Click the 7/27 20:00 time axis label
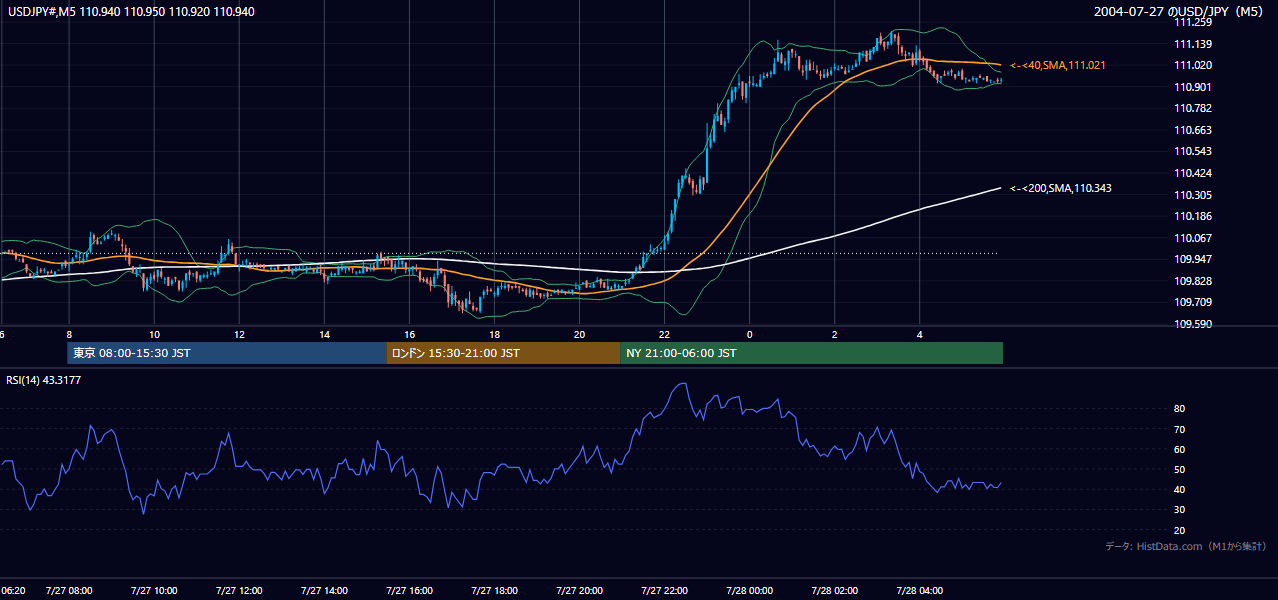The image size is (1278, 600). point(580,591)
